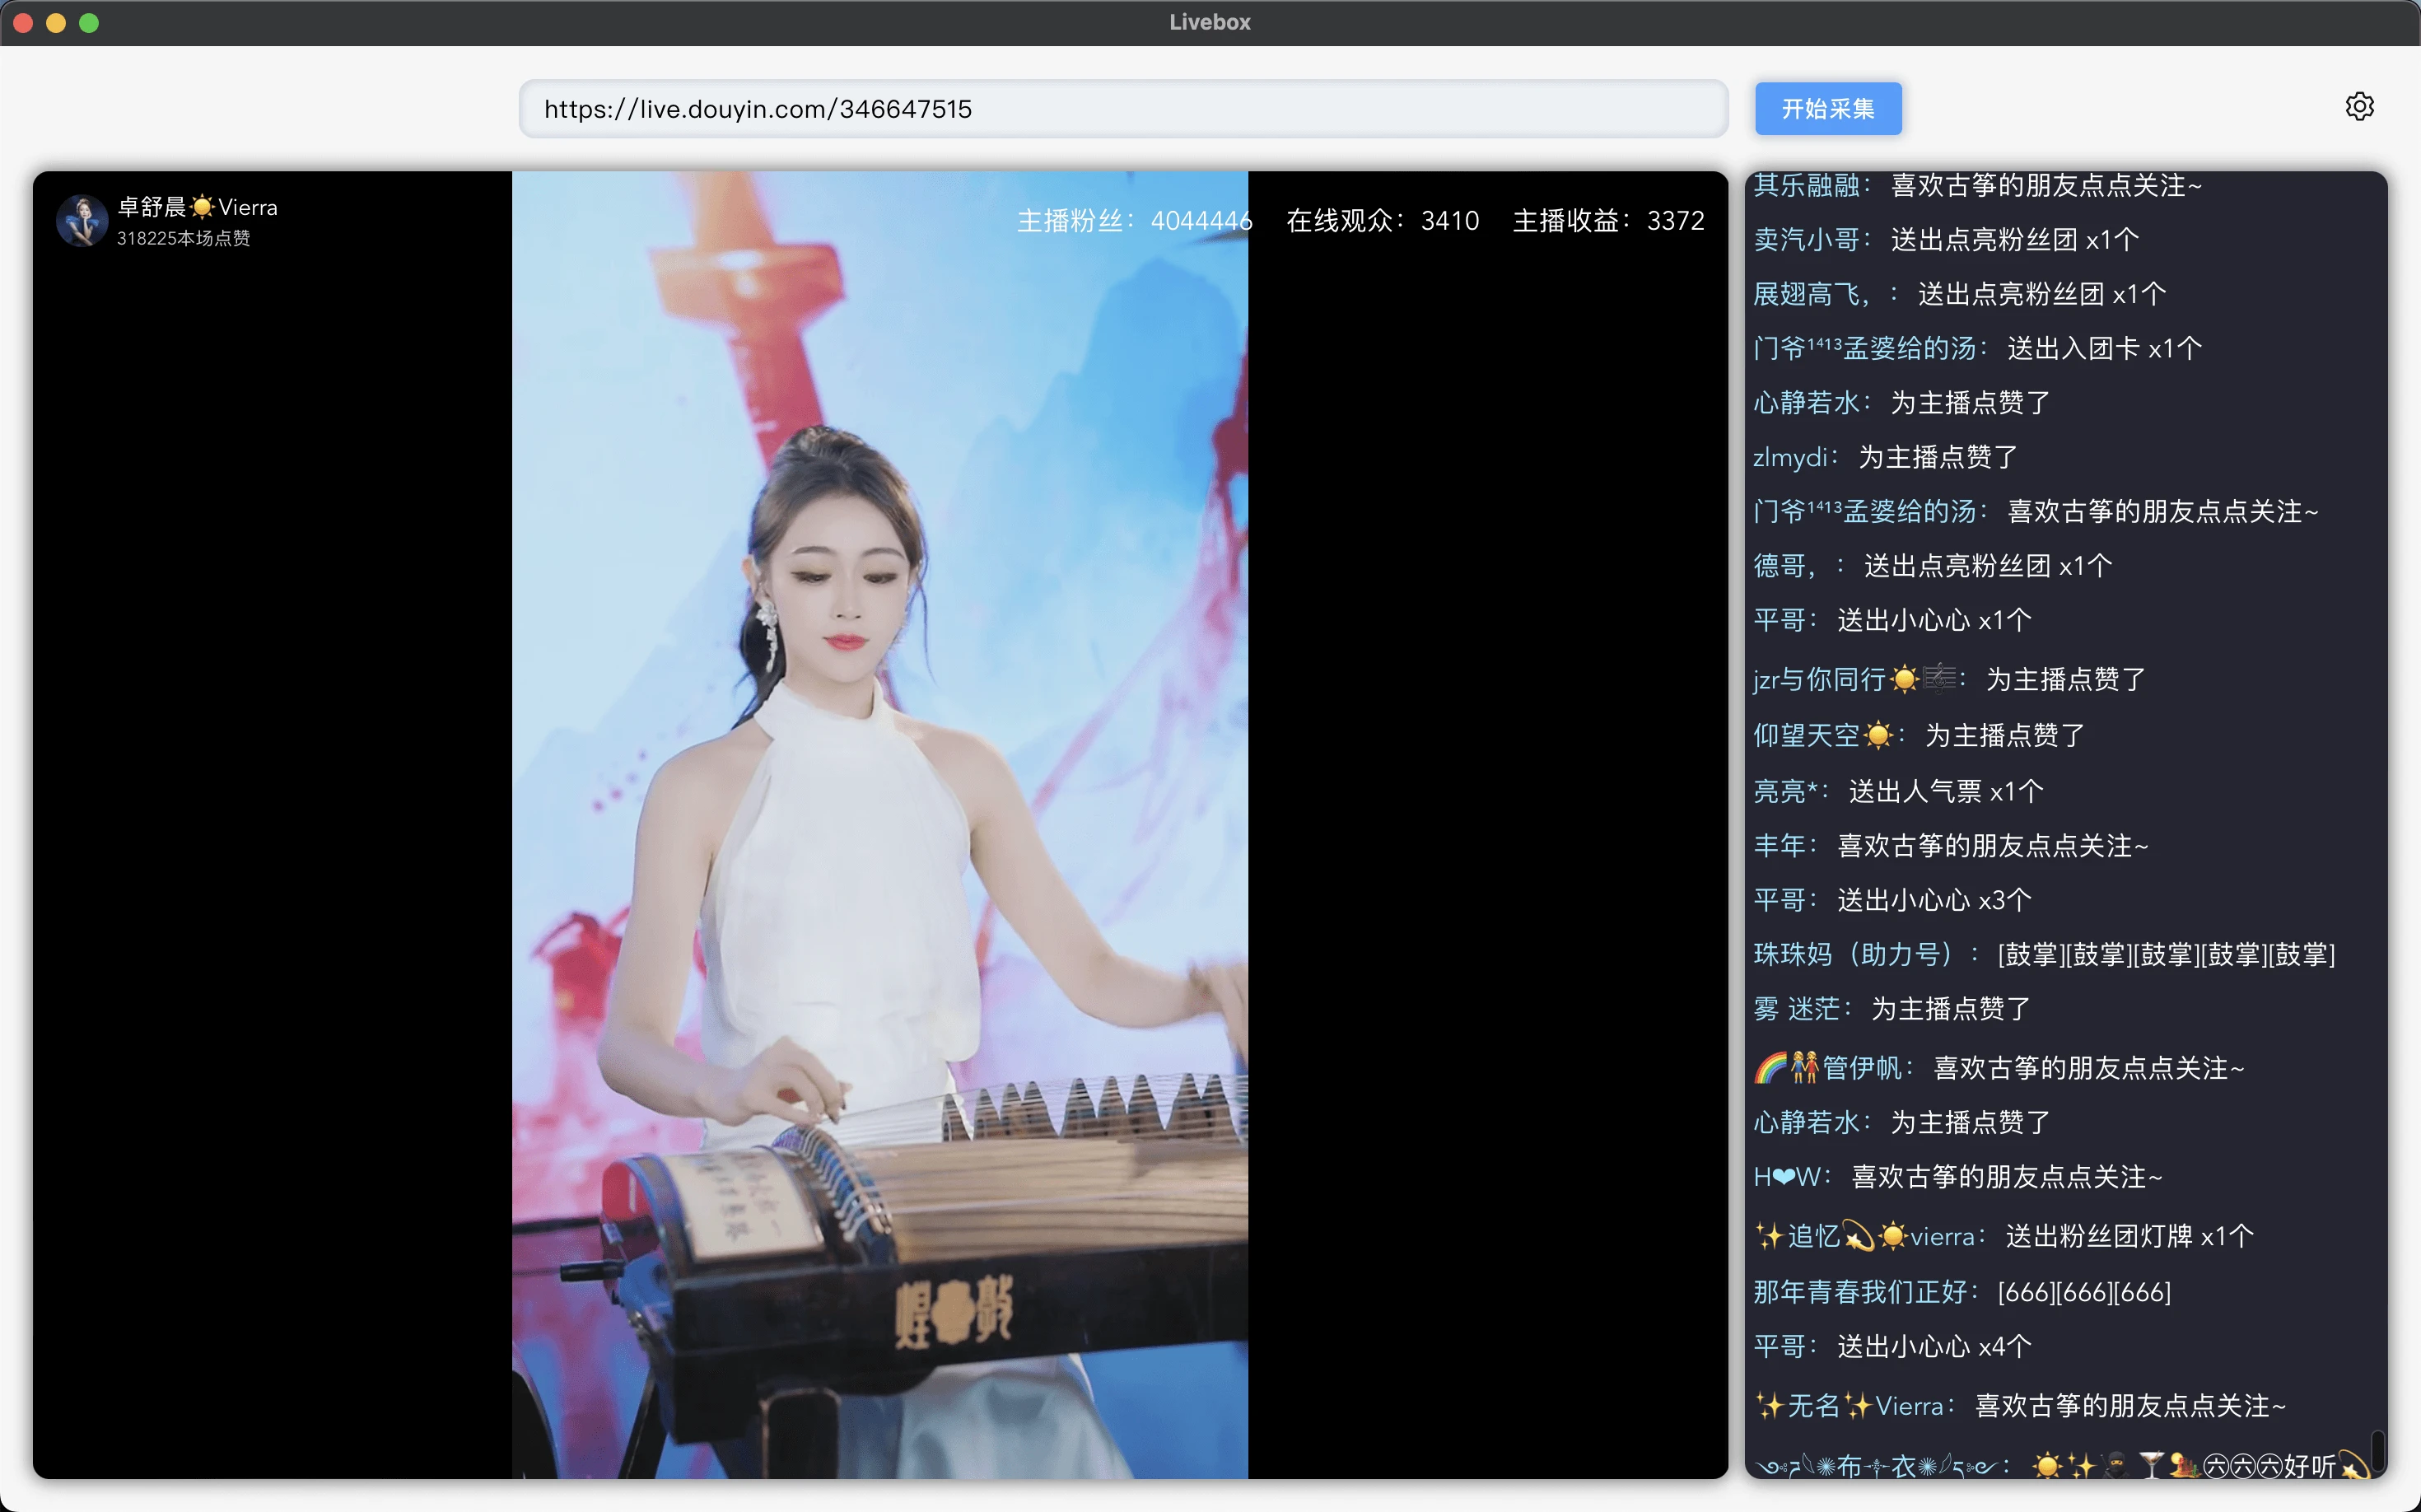Select the 那年青春我们正好 [666] message
This screenshot has width=2421, height=1512.
[x=1962, y=1291]
